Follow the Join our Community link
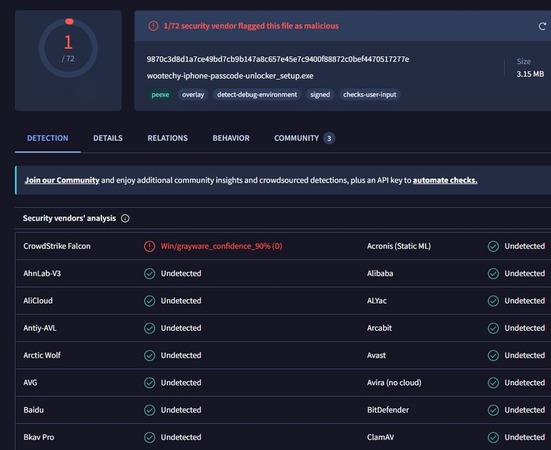The height and width of the screenshot is (450, 551). 62,180
